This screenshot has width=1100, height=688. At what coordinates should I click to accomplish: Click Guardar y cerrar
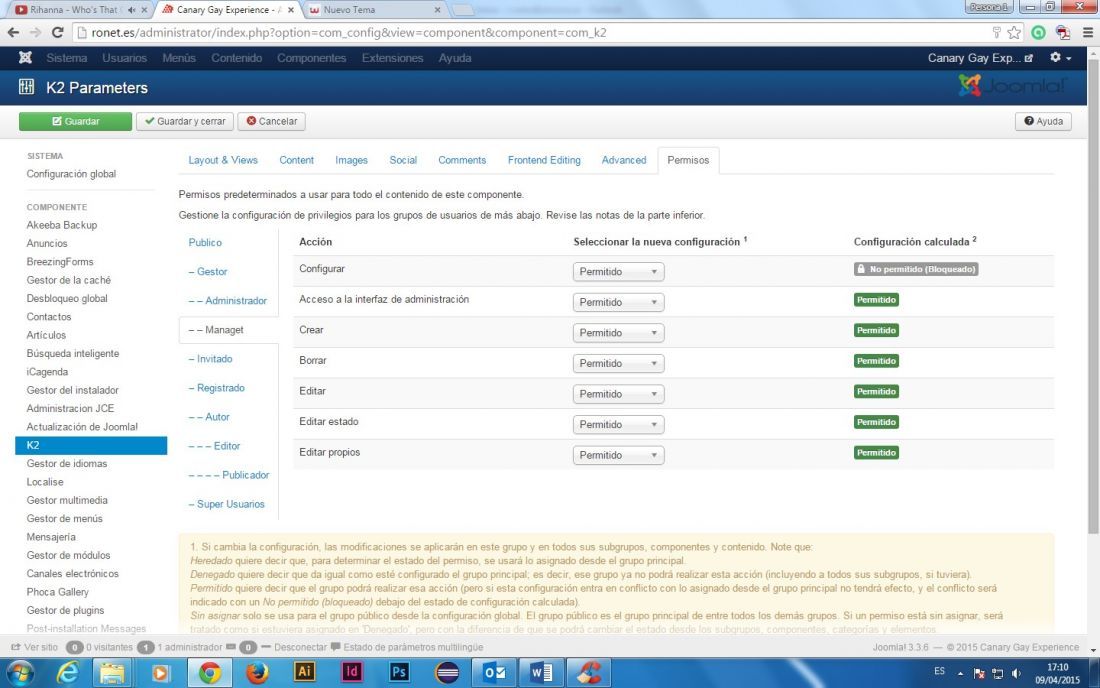coord(185,121)
